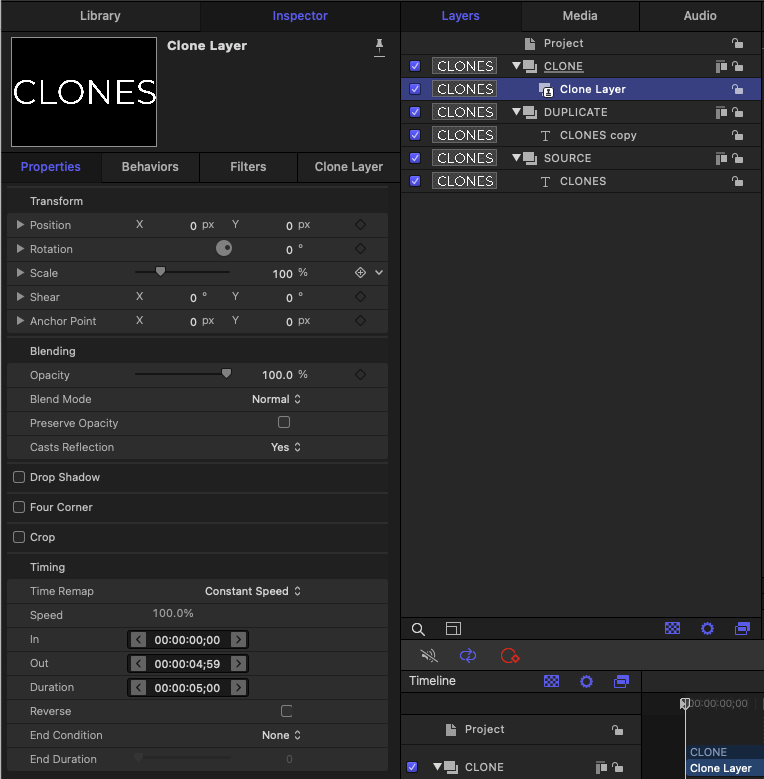Image resolution: width=764 pixels, height=779 pixels.
Task: Toggle masks icon in Layers bottom bar
Action: coord(672,628)
